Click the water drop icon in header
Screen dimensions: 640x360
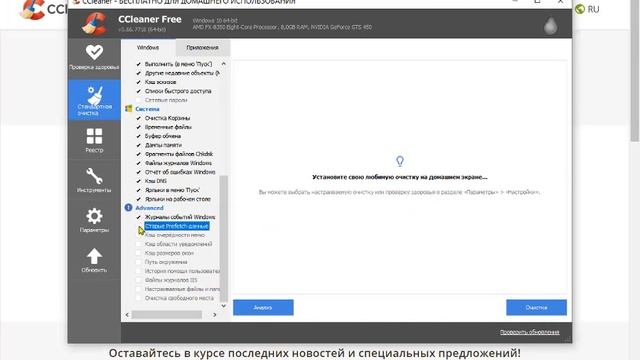pyautogui.click(x=551, y=25)
